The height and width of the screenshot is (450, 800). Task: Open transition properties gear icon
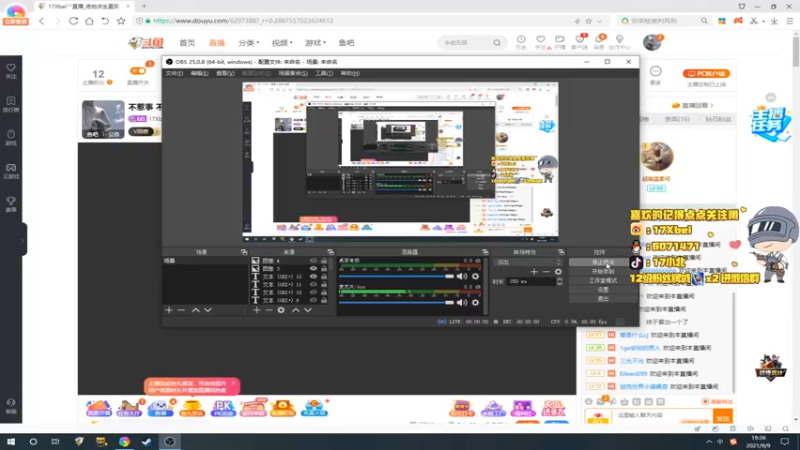pyautogui.click(x=558, y=272)
